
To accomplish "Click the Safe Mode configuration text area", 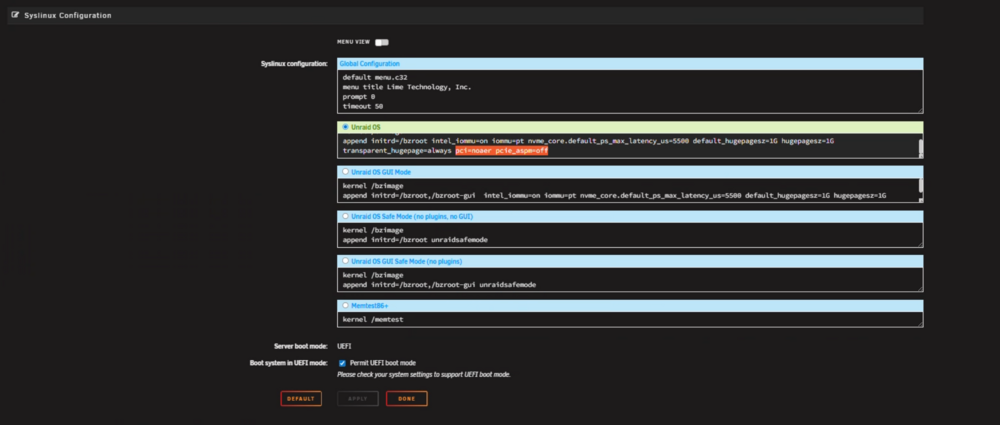I will tap(630, 235).
